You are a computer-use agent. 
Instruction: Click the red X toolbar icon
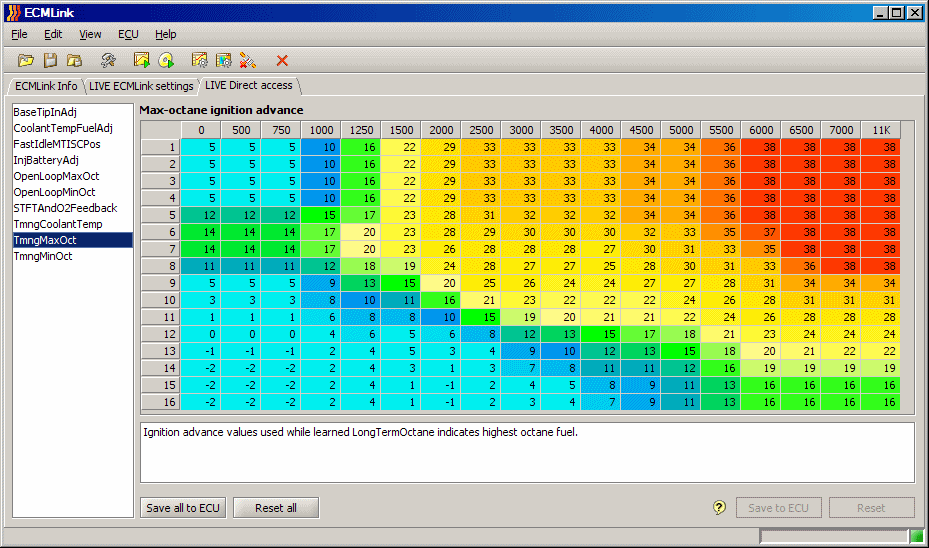point(282,61)
